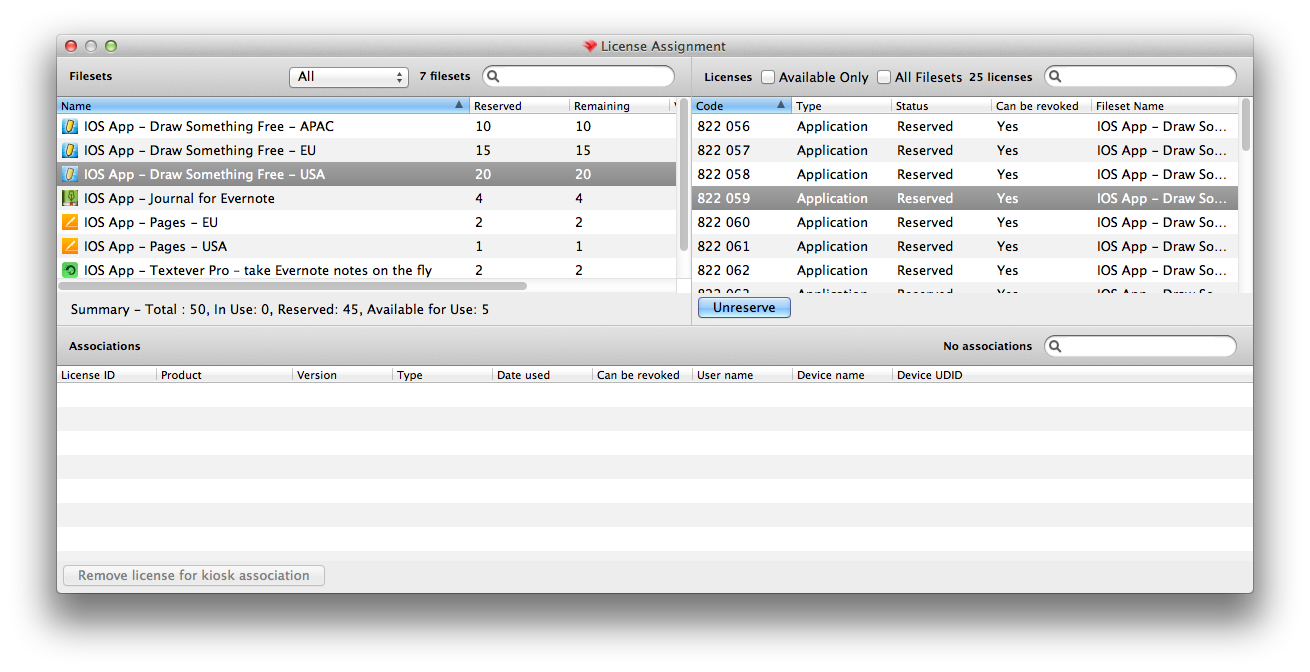Click the Remaining value 15 in EU row

(x=583, y=150)
